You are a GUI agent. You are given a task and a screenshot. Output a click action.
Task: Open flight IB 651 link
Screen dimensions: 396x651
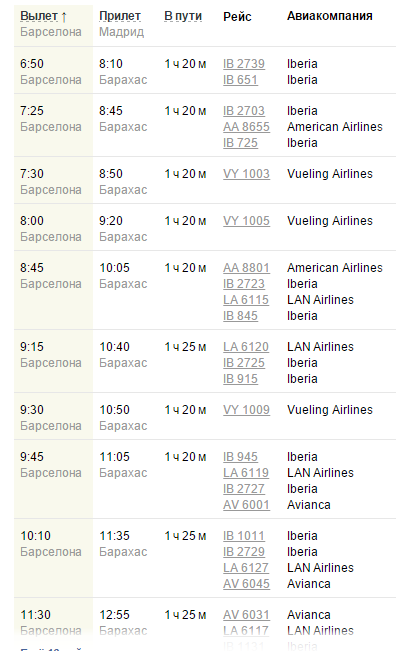(240, 80)
